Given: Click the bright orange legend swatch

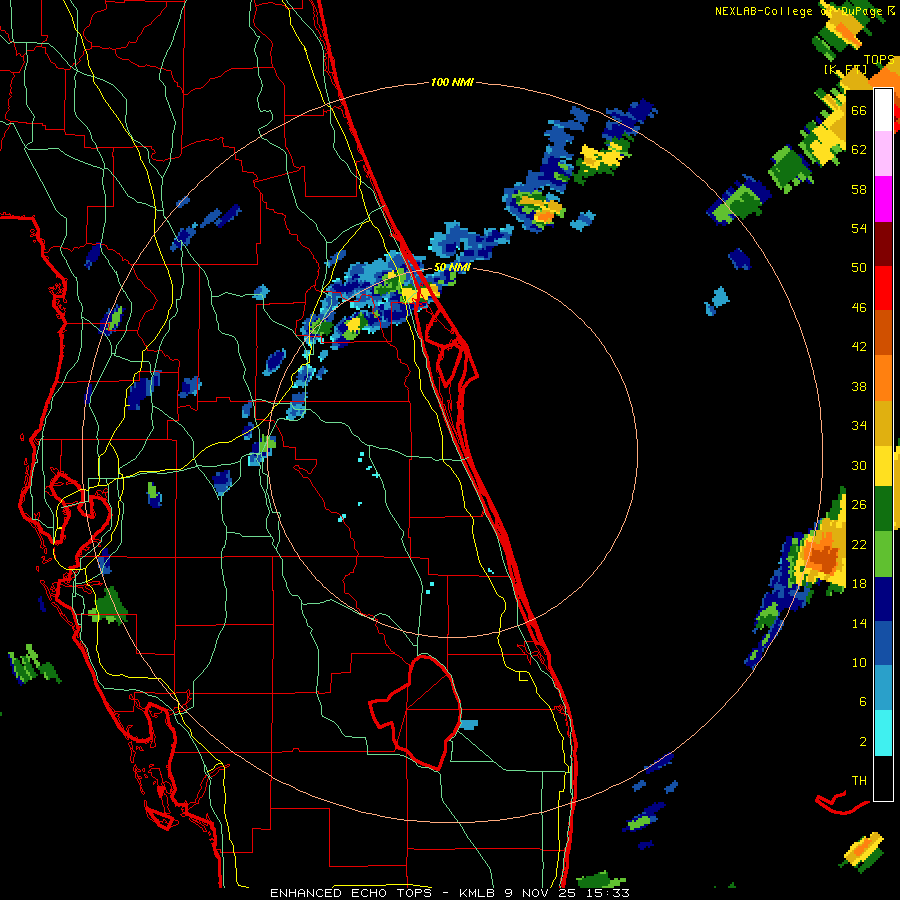Looking at the screenshot, I should tap(883, 378).
